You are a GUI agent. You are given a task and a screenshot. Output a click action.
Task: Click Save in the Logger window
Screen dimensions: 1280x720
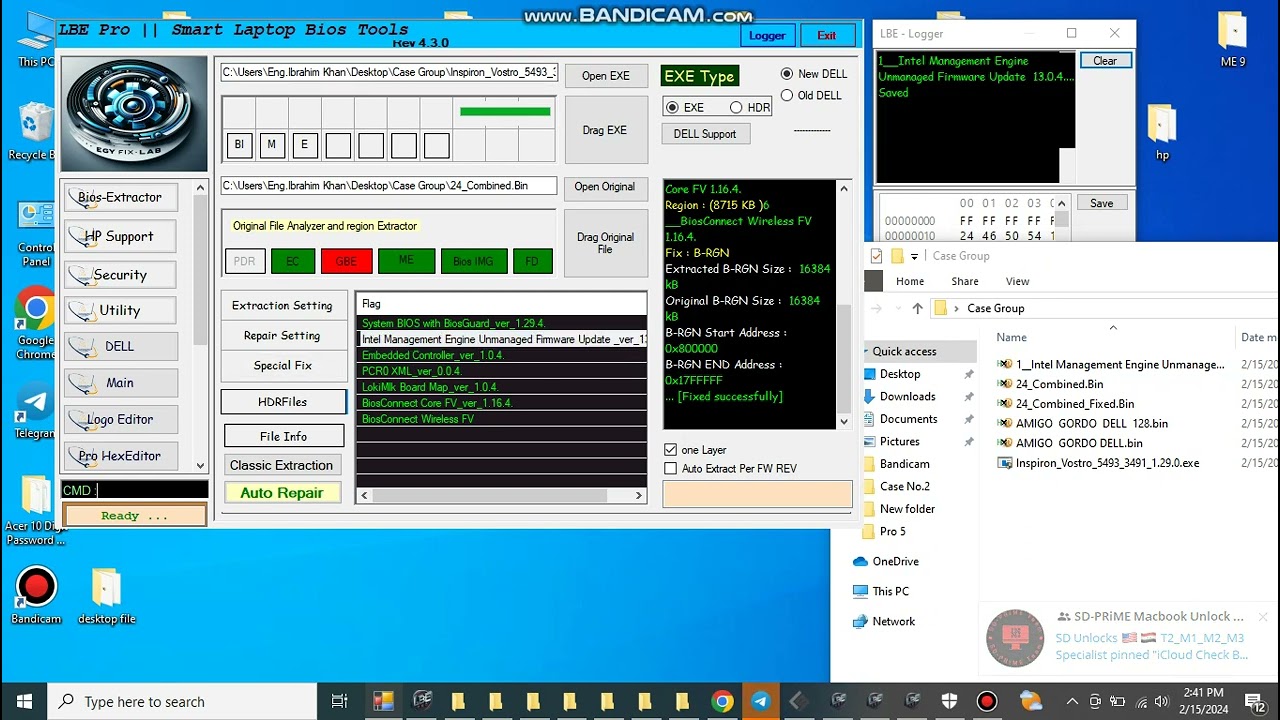point(1102,203)
